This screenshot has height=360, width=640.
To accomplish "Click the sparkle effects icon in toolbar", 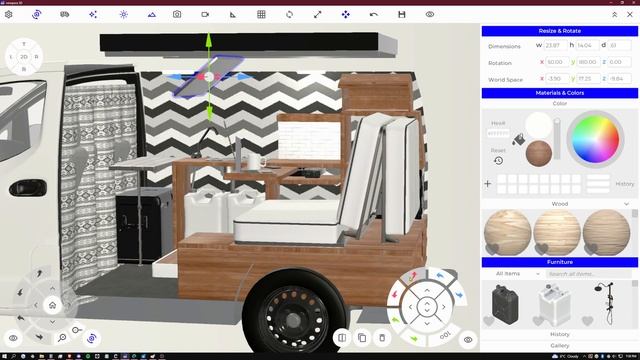I will (93, 14).
